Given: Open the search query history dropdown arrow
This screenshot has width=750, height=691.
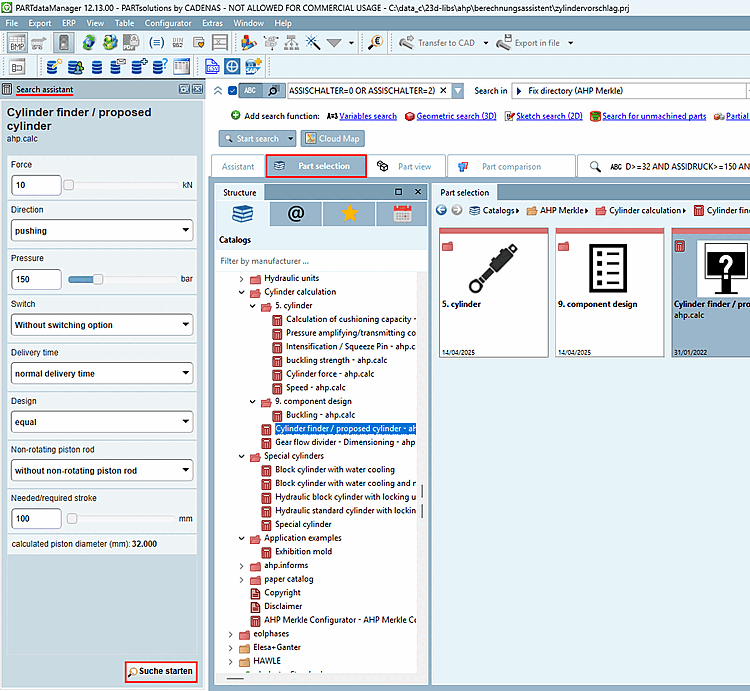Looking at the screenshot, I should click(x=458, y=90).
